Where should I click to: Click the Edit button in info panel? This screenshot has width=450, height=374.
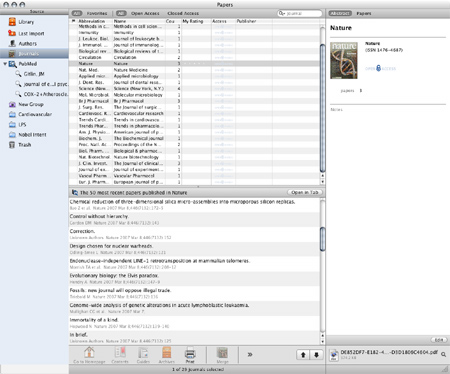pos(439,340)
